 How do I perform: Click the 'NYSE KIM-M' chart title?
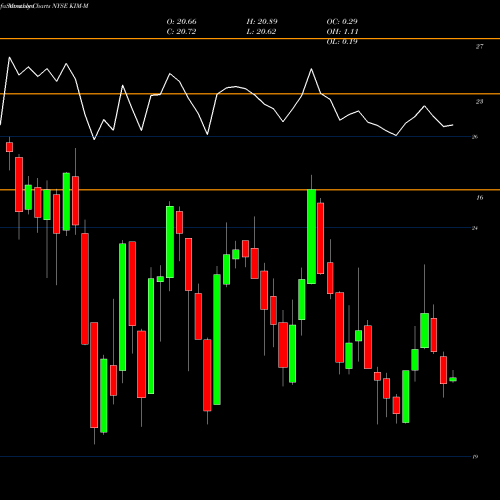pyautogui.click(x=70, y=6)
